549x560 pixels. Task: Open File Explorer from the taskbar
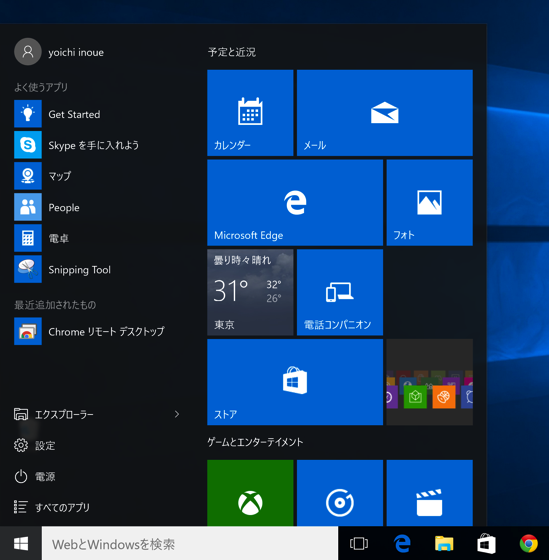point(444,544)
